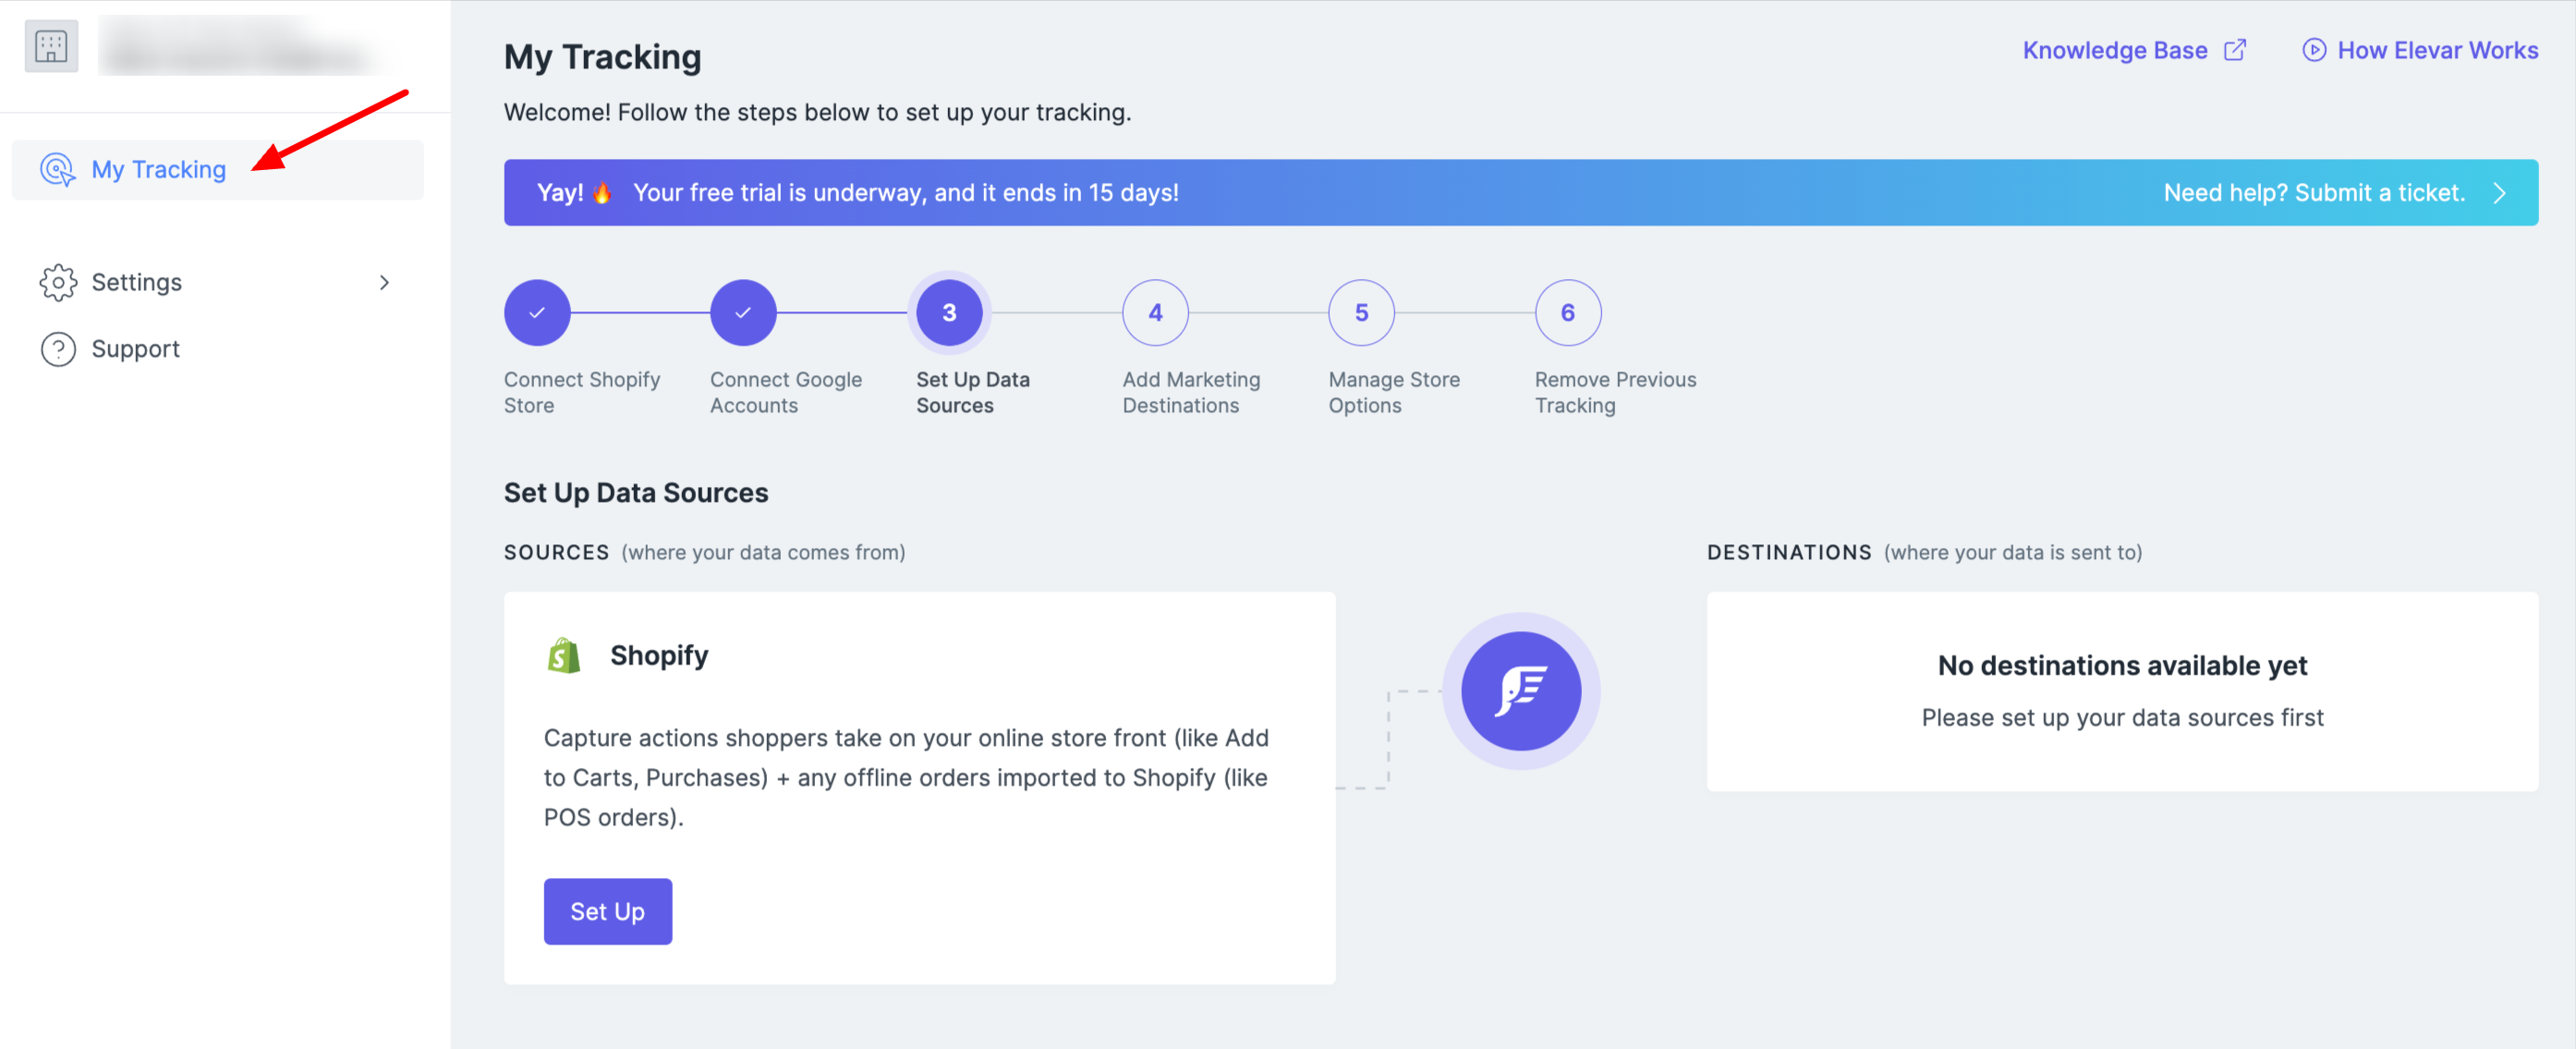
Task: Click the Support question mark icon
Action: coord(58,349)
